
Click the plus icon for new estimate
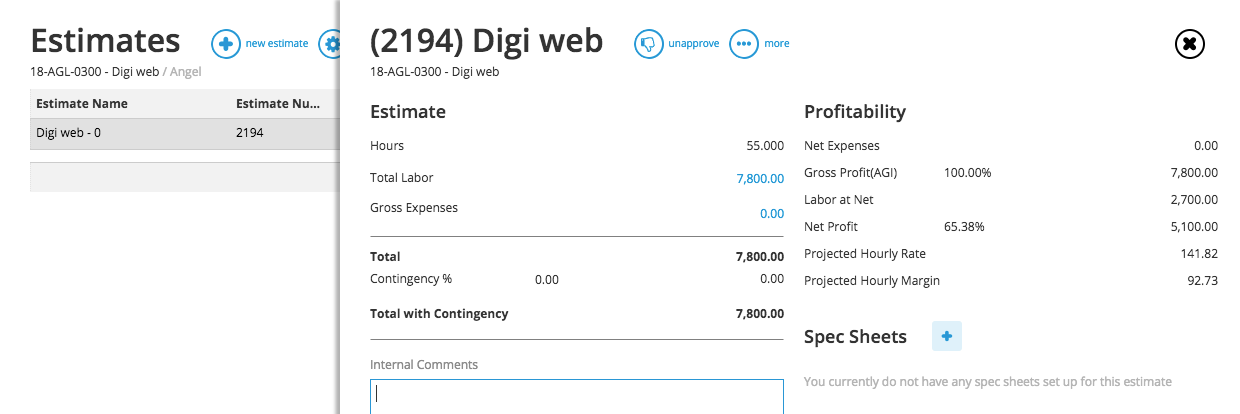(226, 44)
